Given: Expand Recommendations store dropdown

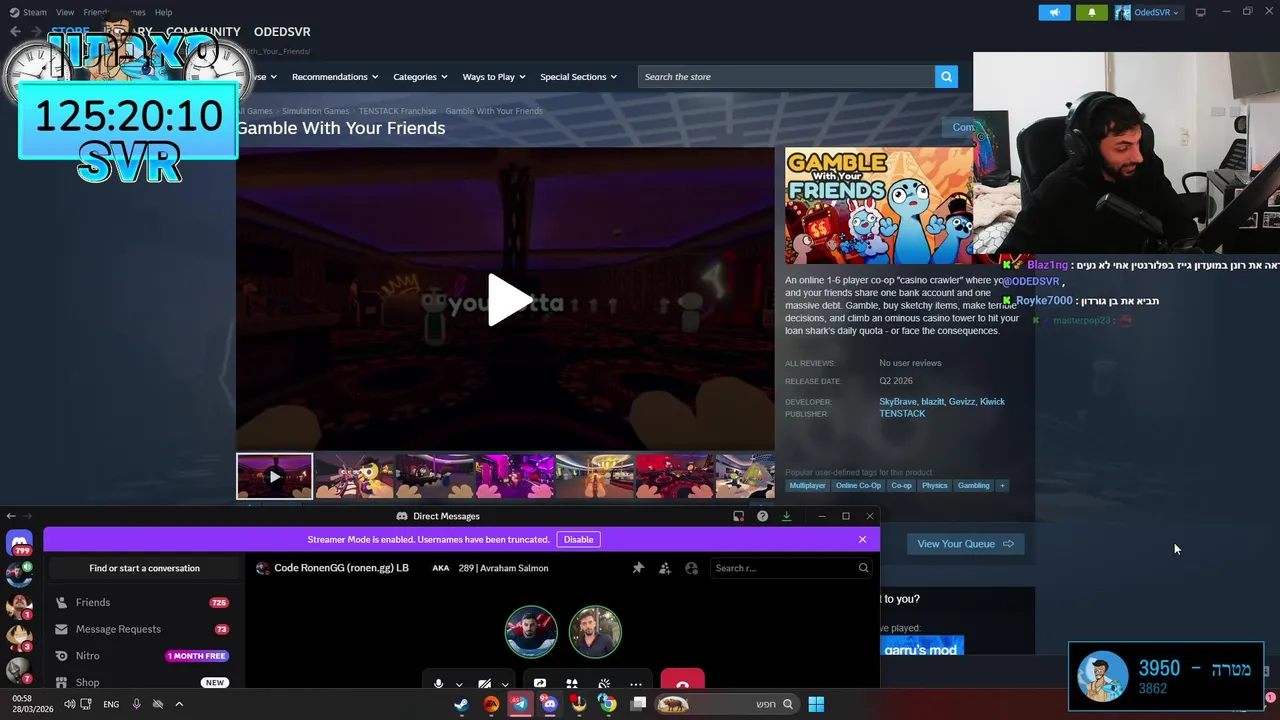Looking at the screenshot, I should point(334,77).
